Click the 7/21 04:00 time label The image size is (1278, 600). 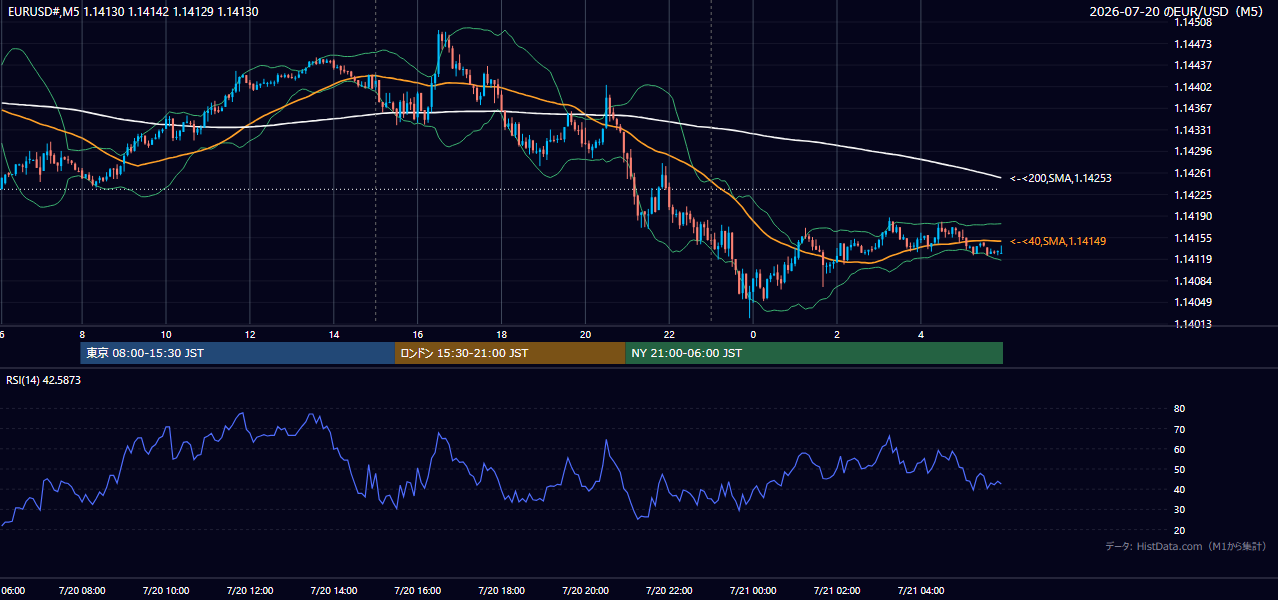921,591
